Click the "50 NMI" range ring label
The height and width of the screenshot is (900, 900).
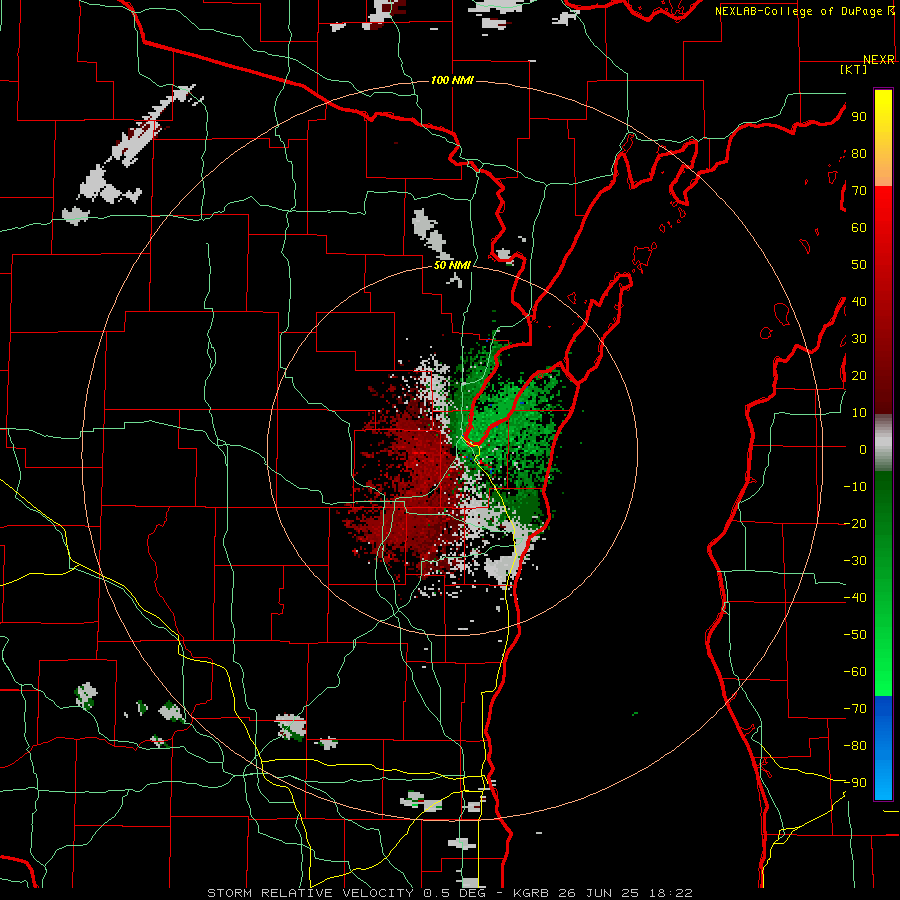coord(452,265)
